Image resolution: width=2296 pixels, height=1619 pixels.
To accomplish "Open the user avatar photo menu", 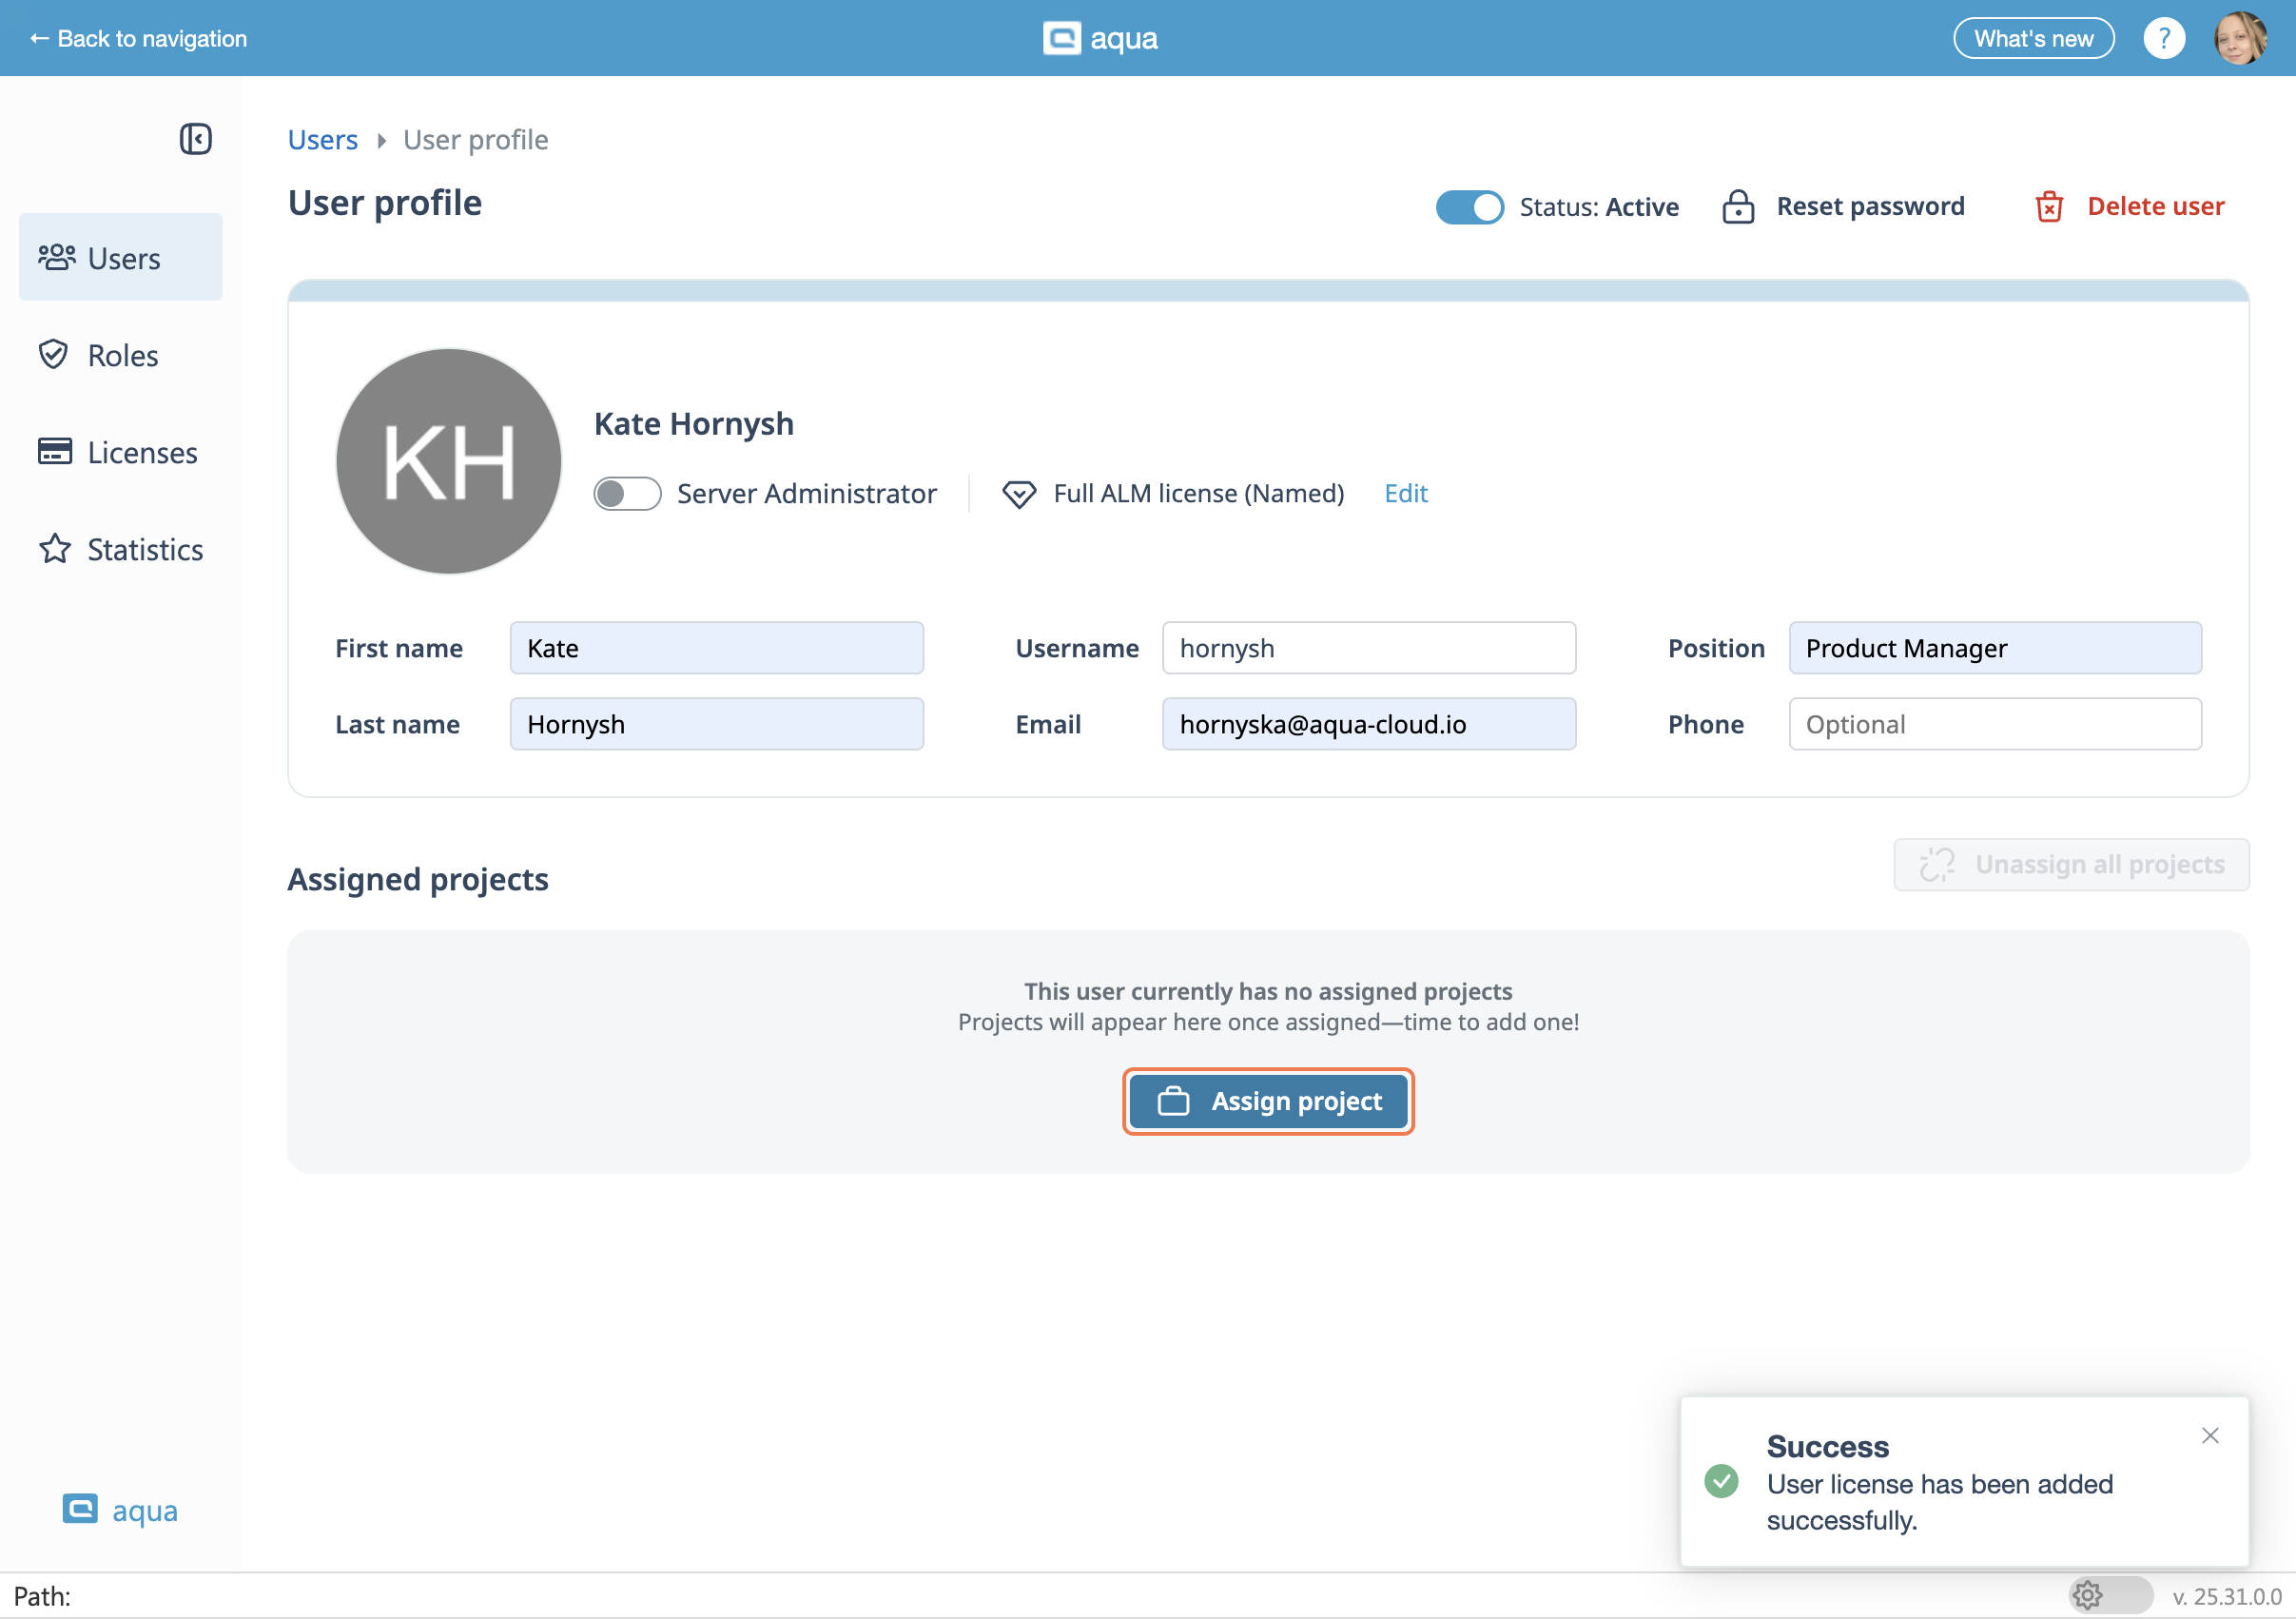I will pos(2240,38).
